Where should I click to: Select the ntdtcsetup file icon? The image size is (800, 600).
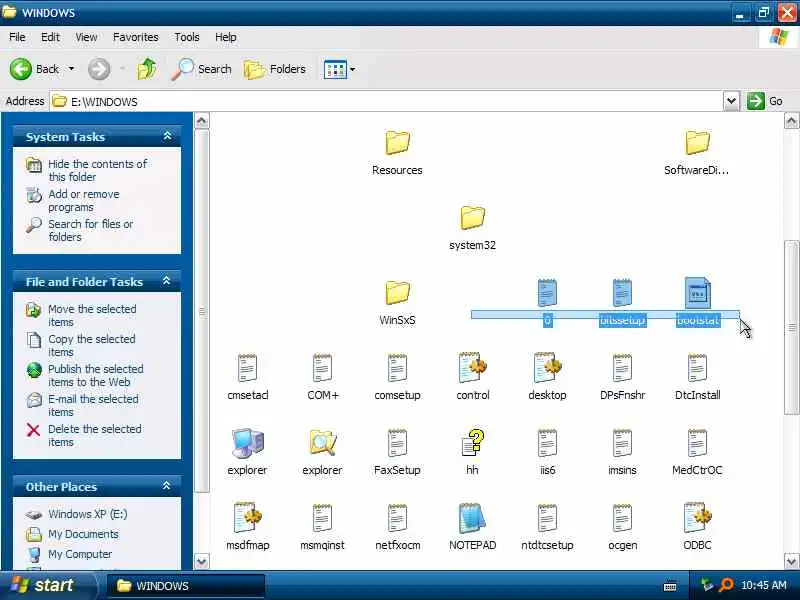coord(547,517)
